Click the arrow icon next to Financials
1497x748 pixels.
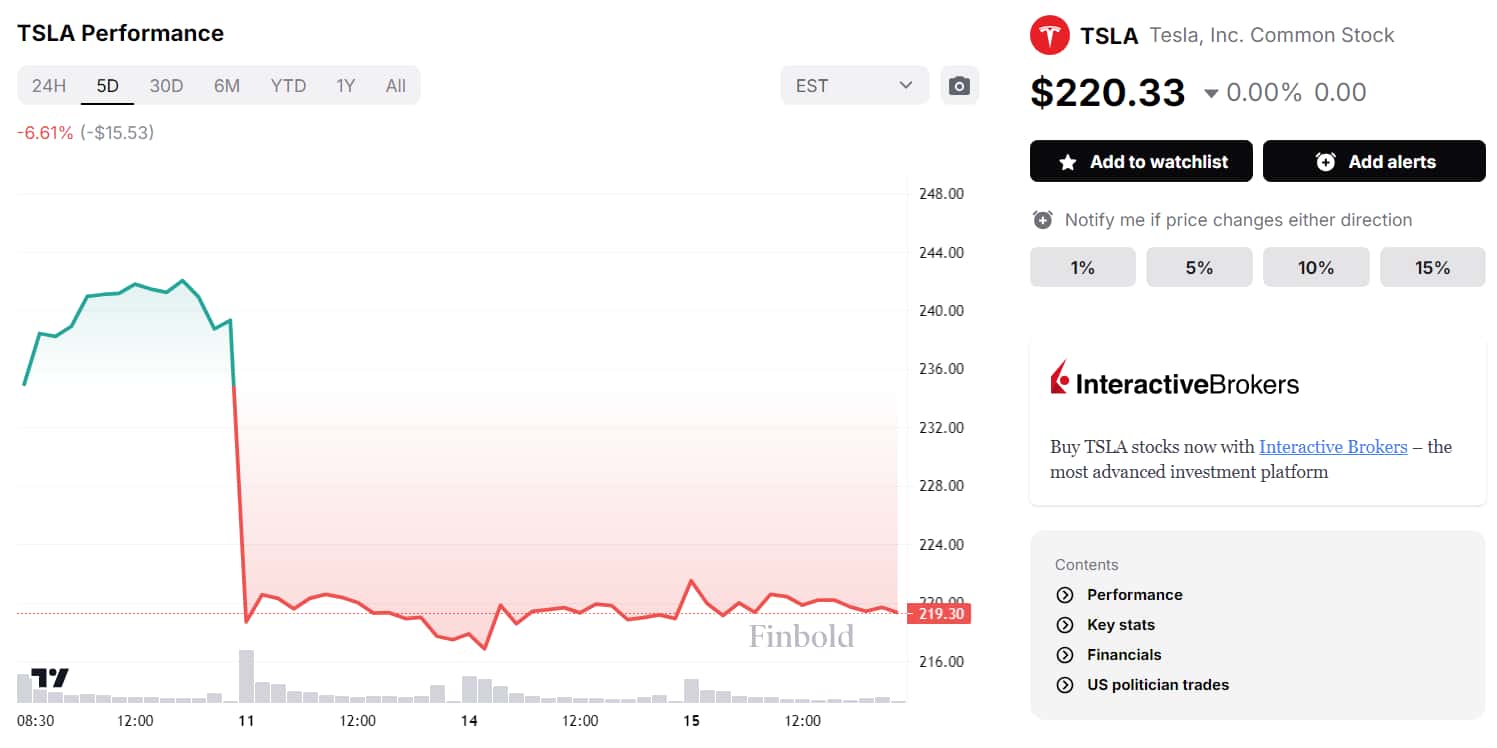[x=1065, y=655]
